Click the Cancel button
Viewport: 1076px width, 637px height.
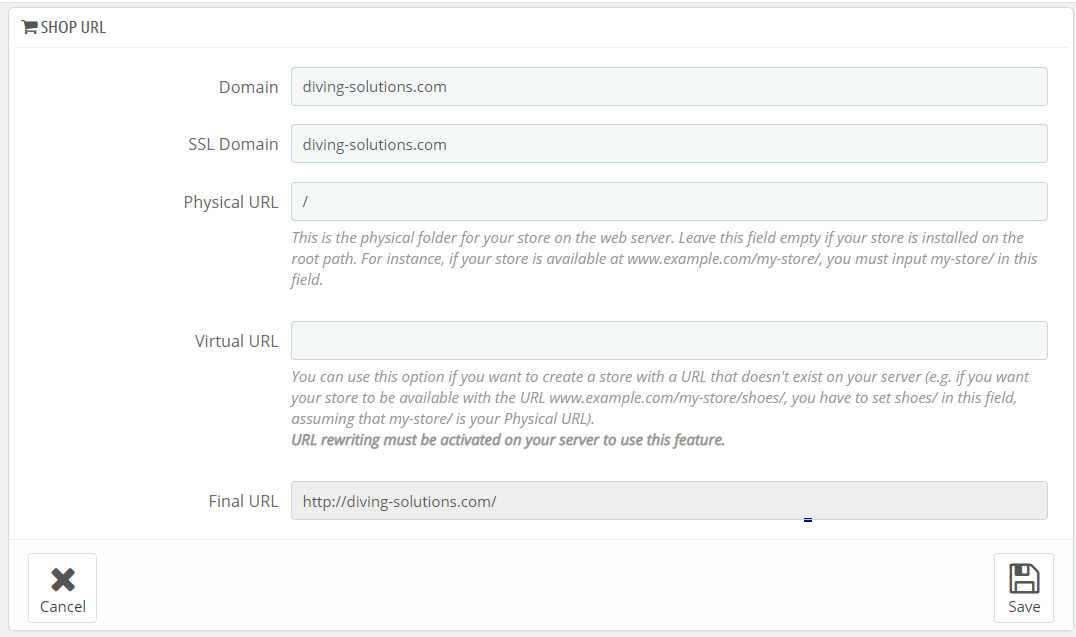(x=62, y=588)
